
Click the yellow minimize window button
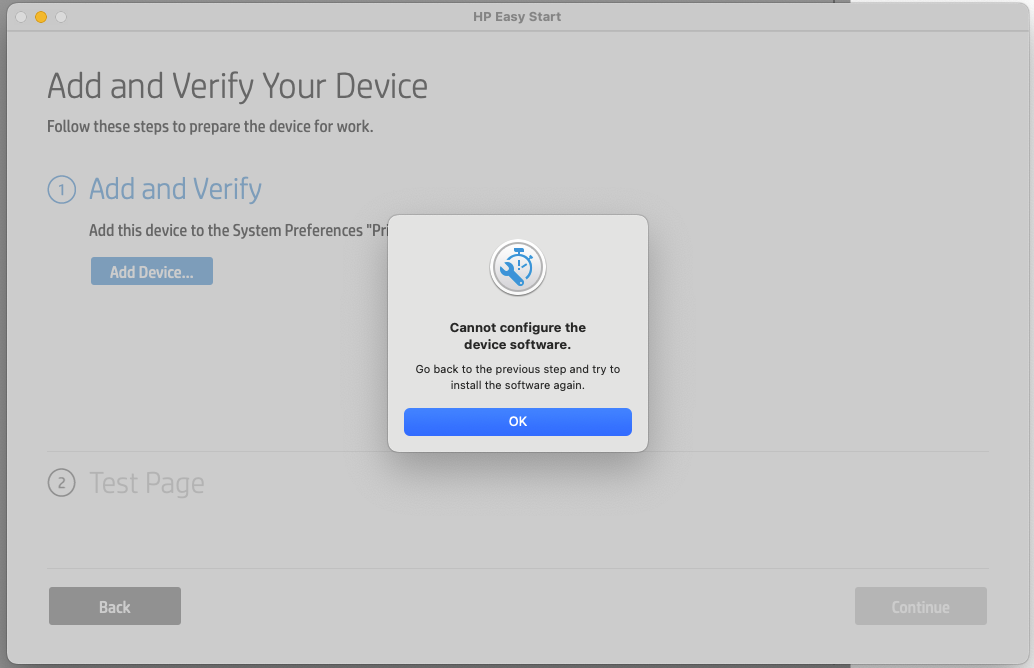(41, 17)
